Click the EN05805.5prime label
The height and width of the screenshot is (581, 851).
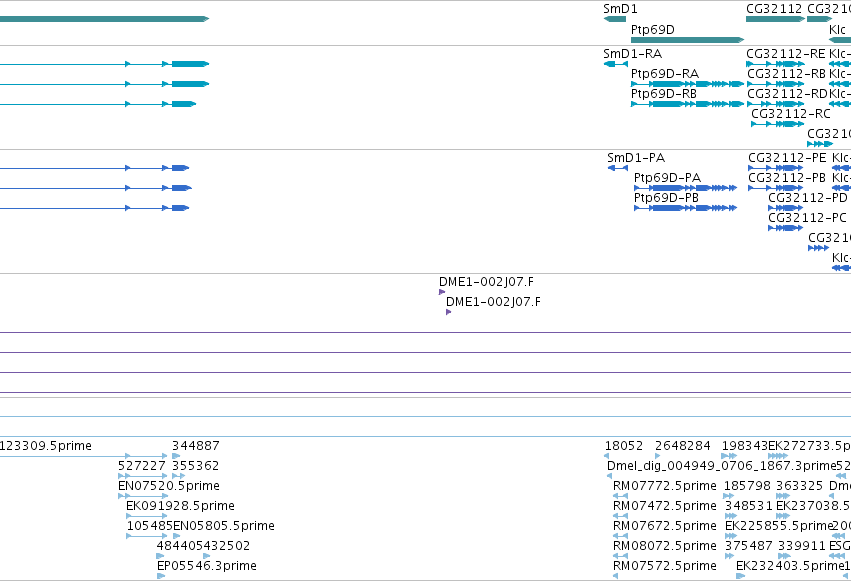224,526
